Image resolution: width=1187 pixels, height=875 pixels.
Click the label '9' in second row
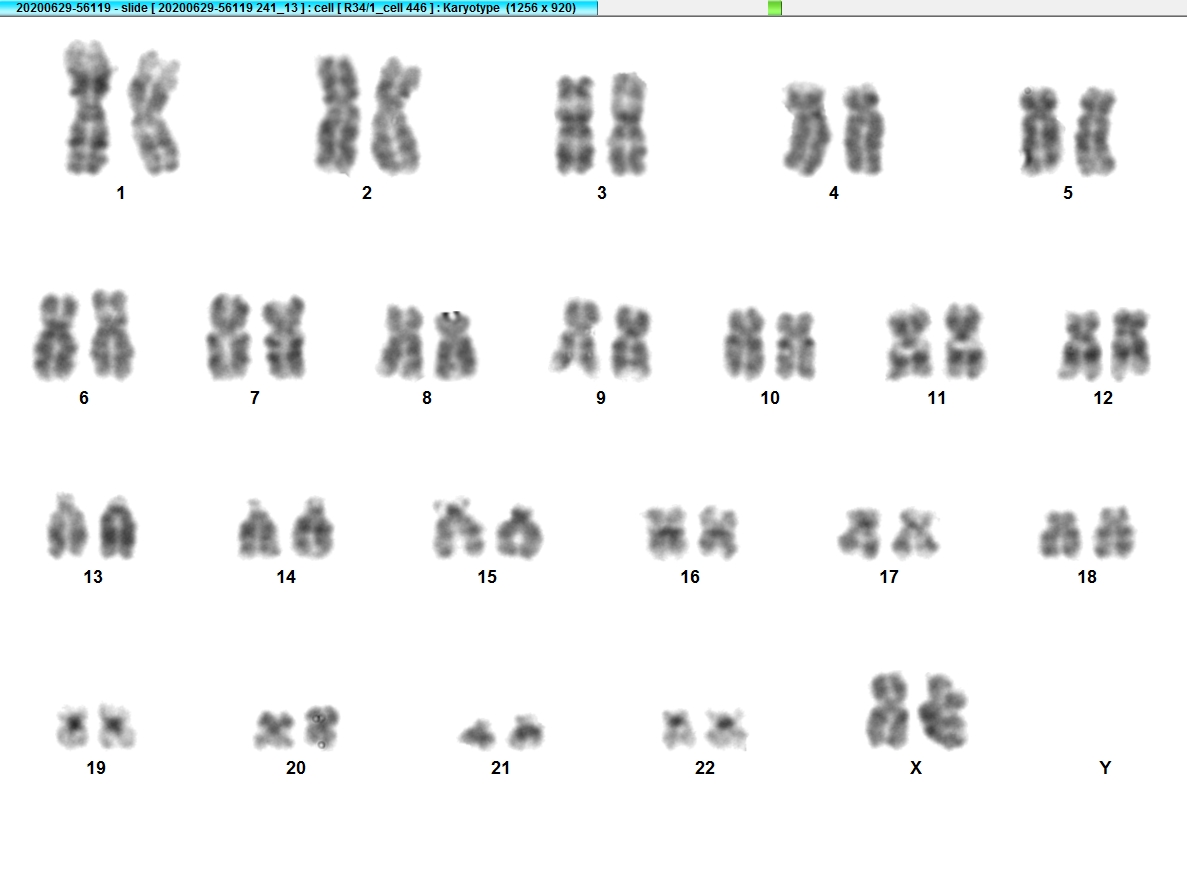pos(601,398)
